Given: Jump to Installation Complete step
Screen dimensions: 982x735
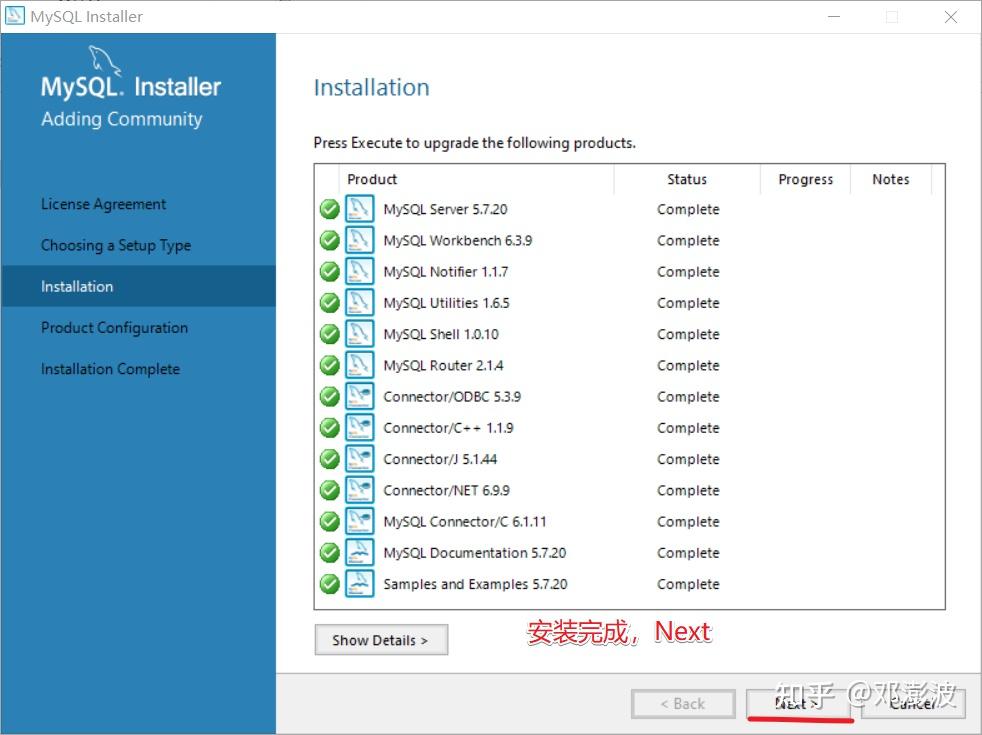Looking at the screenshot, I should click(x=110, y=369).
